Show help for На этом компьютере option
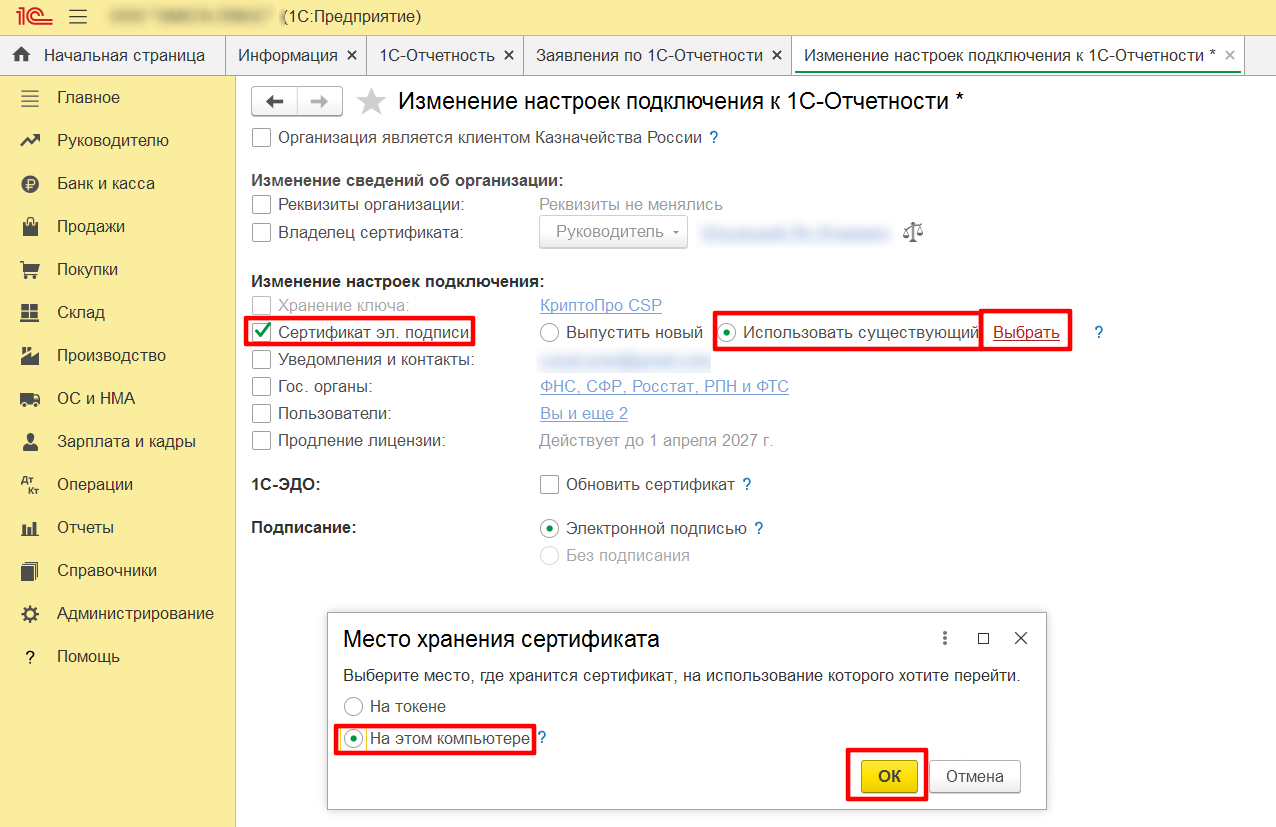 click(x=542, y=739)
